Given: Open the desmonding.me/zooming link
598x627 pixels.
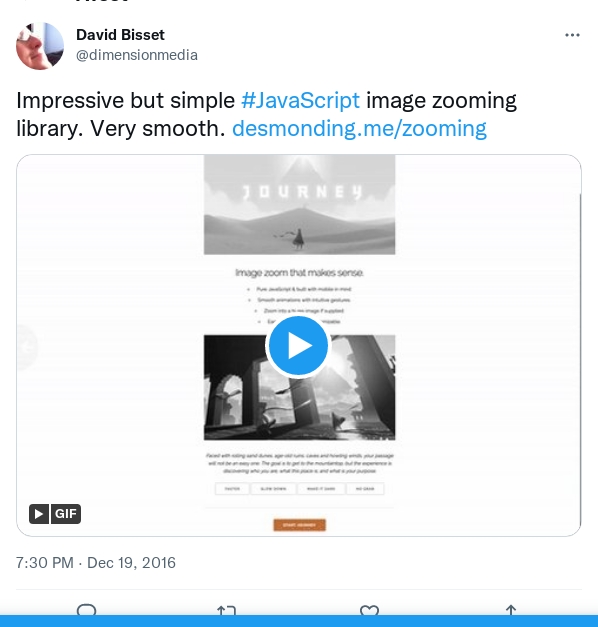Looking at the screenshot, I should click(359, 129).
